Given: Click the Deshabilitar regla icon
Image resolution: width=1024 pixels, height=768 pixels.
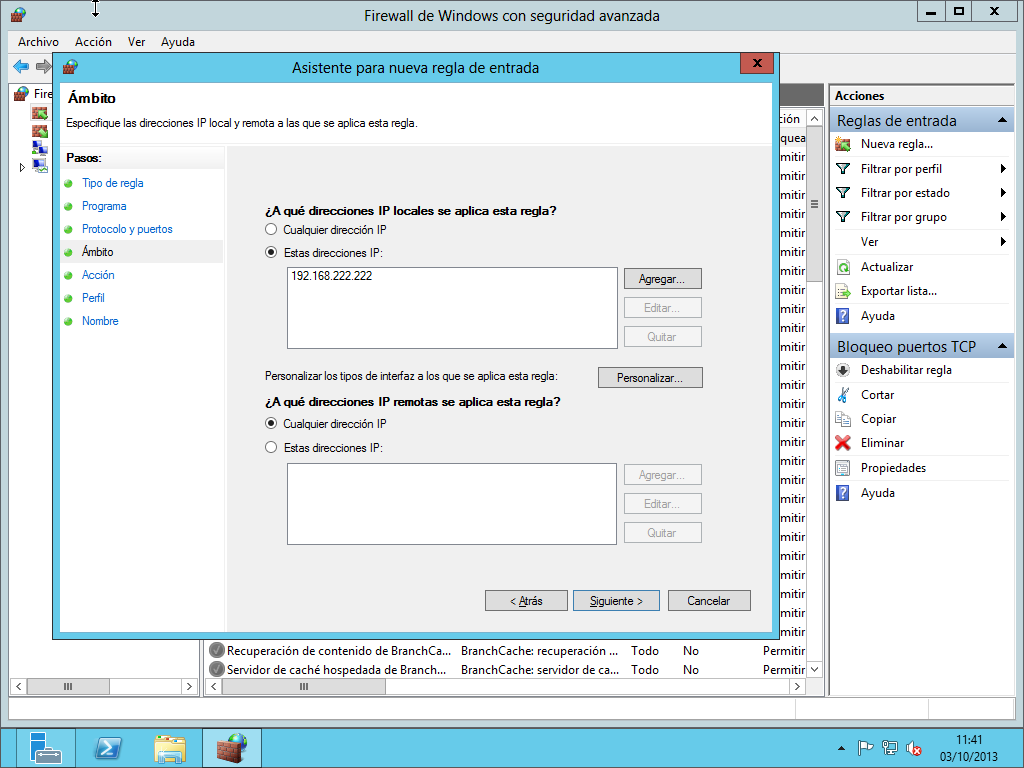Looking at the screenshot, I should [x=843, y=370].
